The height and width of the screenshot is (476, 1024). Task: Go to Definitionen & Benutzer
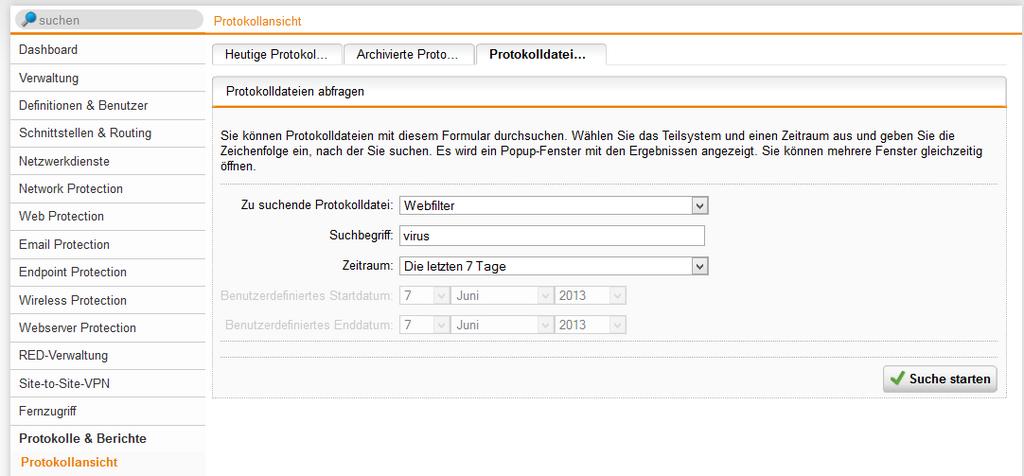[83, 105]
